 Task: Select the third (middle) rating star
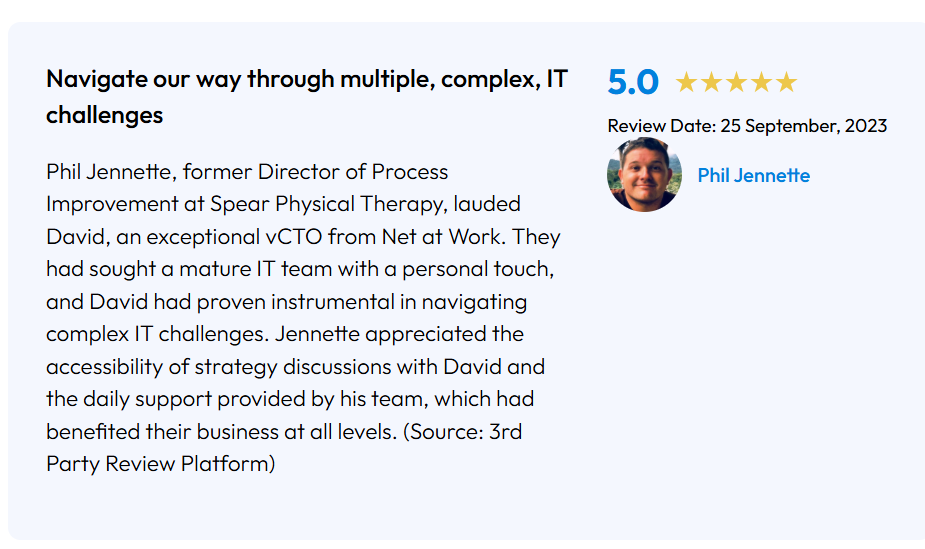(x=736, y=83)
